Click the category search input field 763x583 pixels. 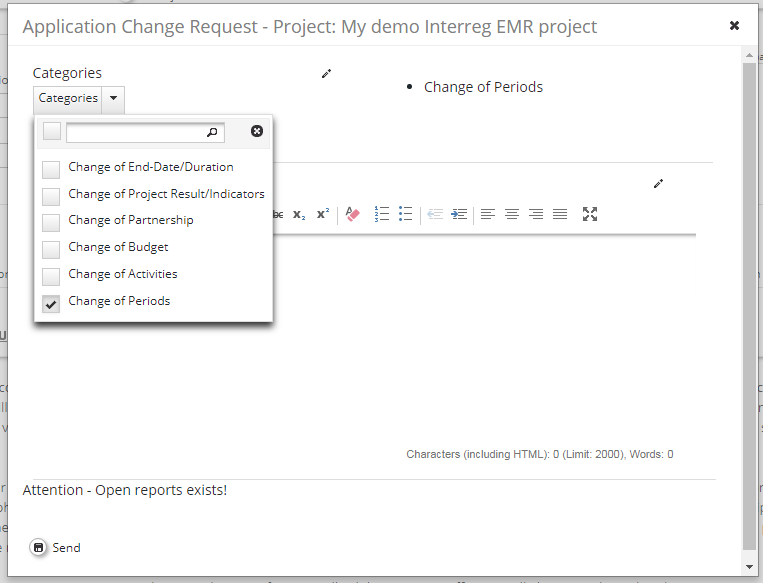click(138, 132)
